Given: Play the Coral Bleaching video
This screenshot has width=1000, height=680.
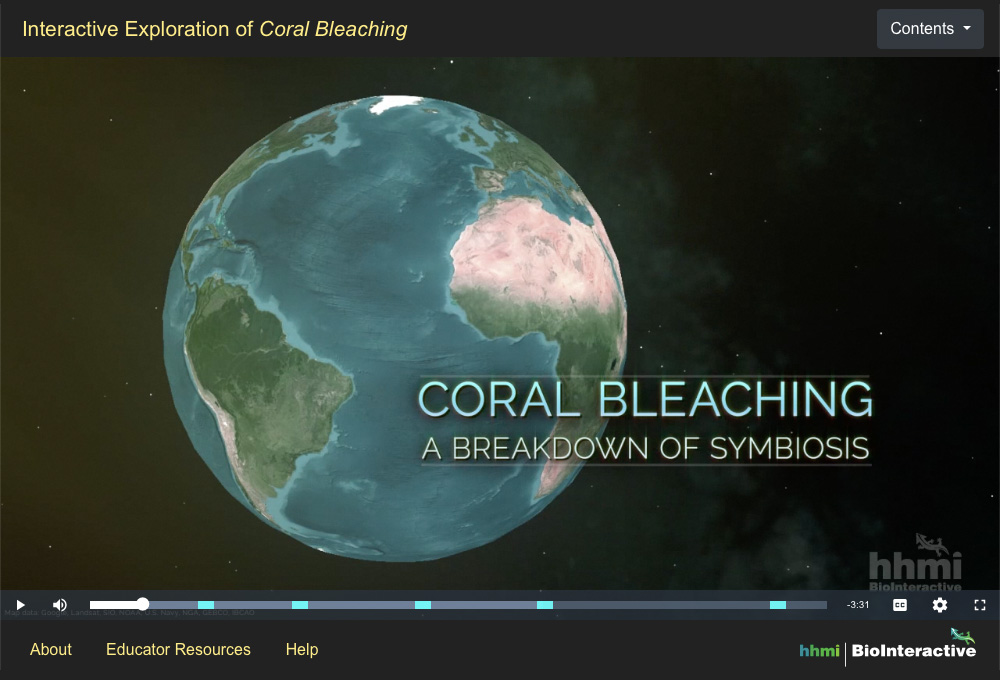Looking at the screenshot, I should pyautogui.click(x=20, y=605).
